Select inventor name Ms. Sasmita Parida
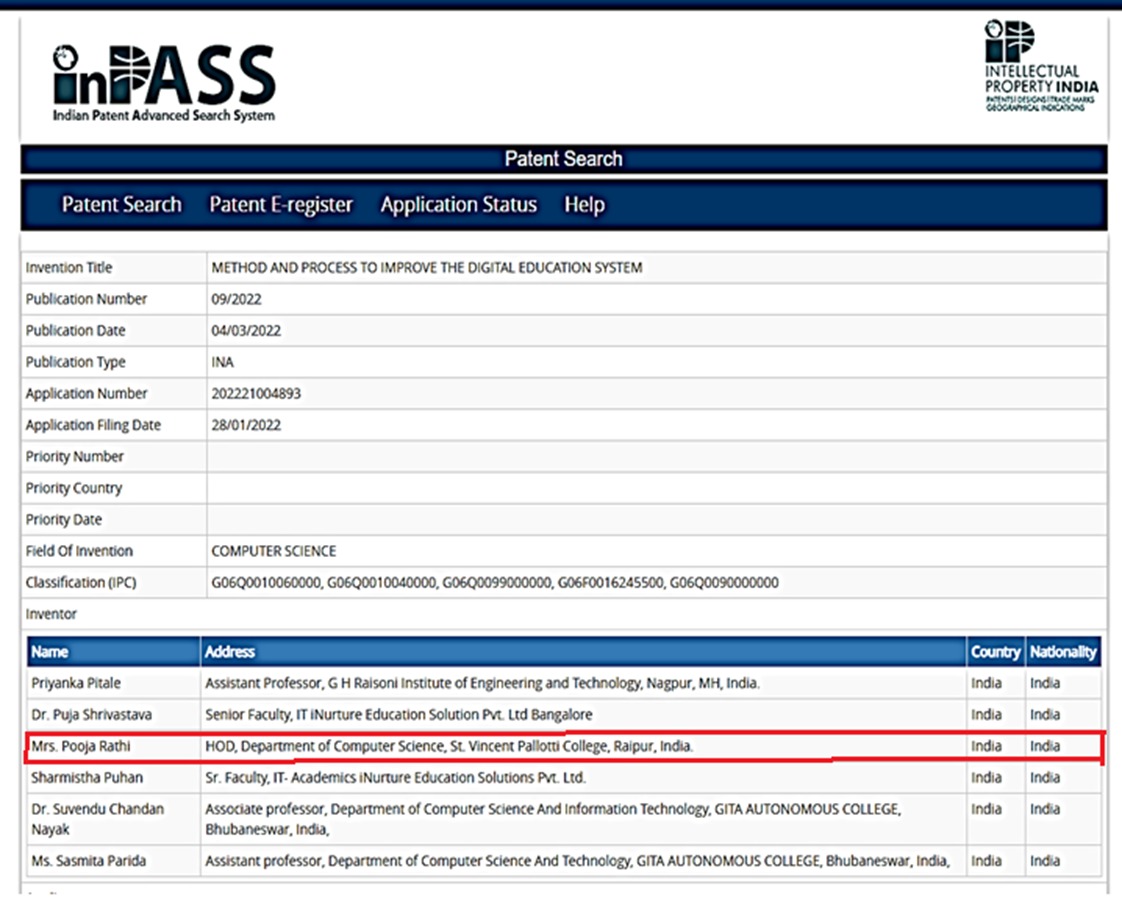The width and height of the screenshot is (1122, 916). pos(89,861)
